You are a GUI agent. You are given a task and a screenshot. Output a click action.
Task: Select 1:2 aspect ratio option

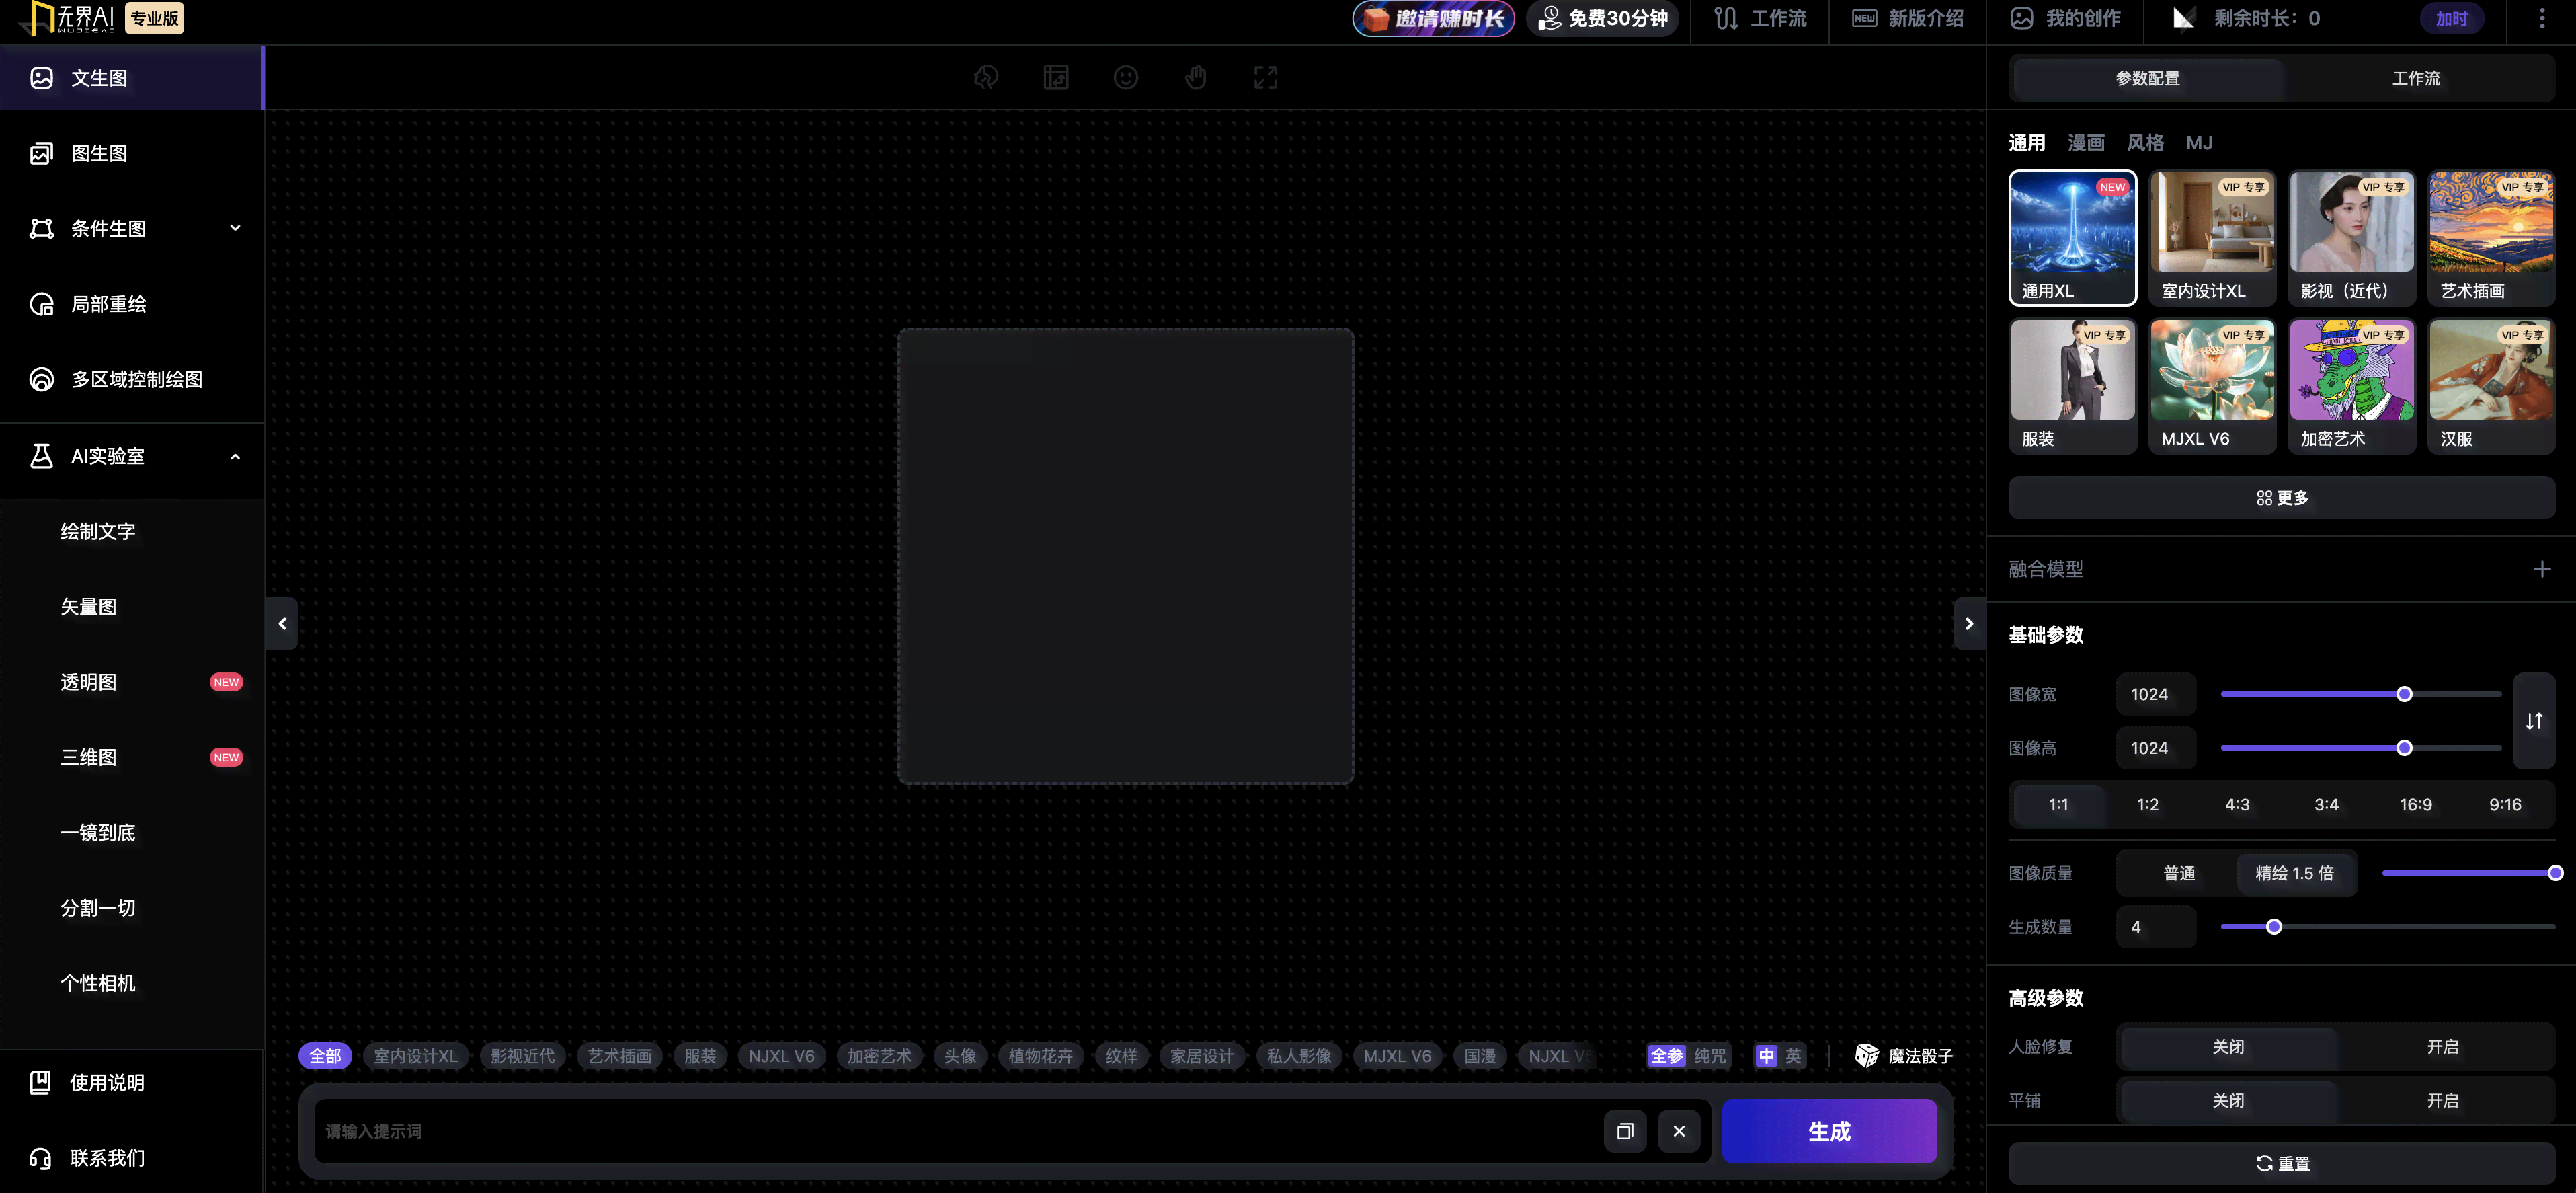click(2147, 804)
